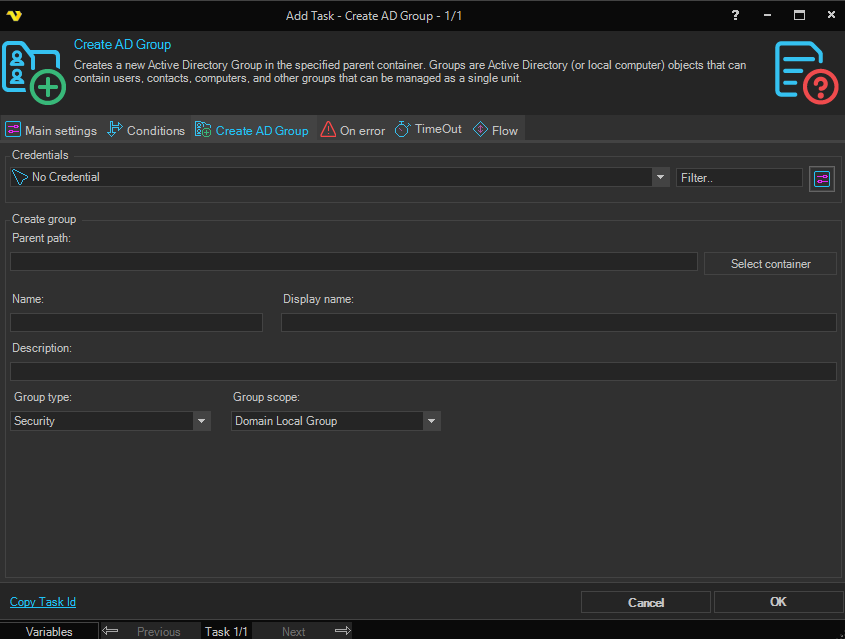
Task: Click the title bar question mark help
Action: coord(736,16)
